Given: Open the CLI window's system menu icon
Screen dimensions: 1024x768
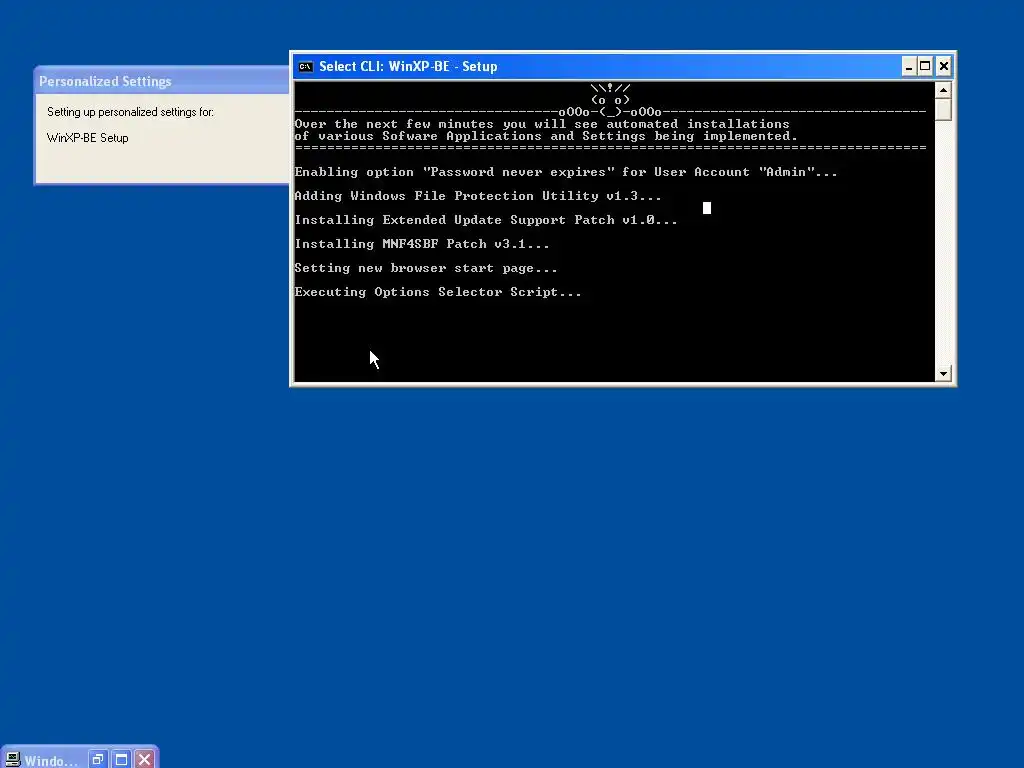Looking at the screenshot, I should 305,67.
